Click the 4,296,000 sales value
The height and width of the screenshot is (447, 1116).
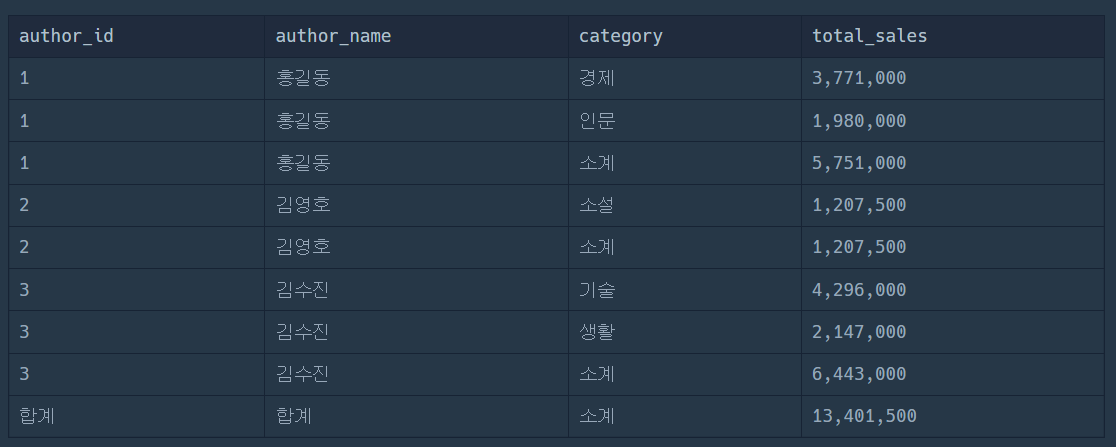click(859, 290)
